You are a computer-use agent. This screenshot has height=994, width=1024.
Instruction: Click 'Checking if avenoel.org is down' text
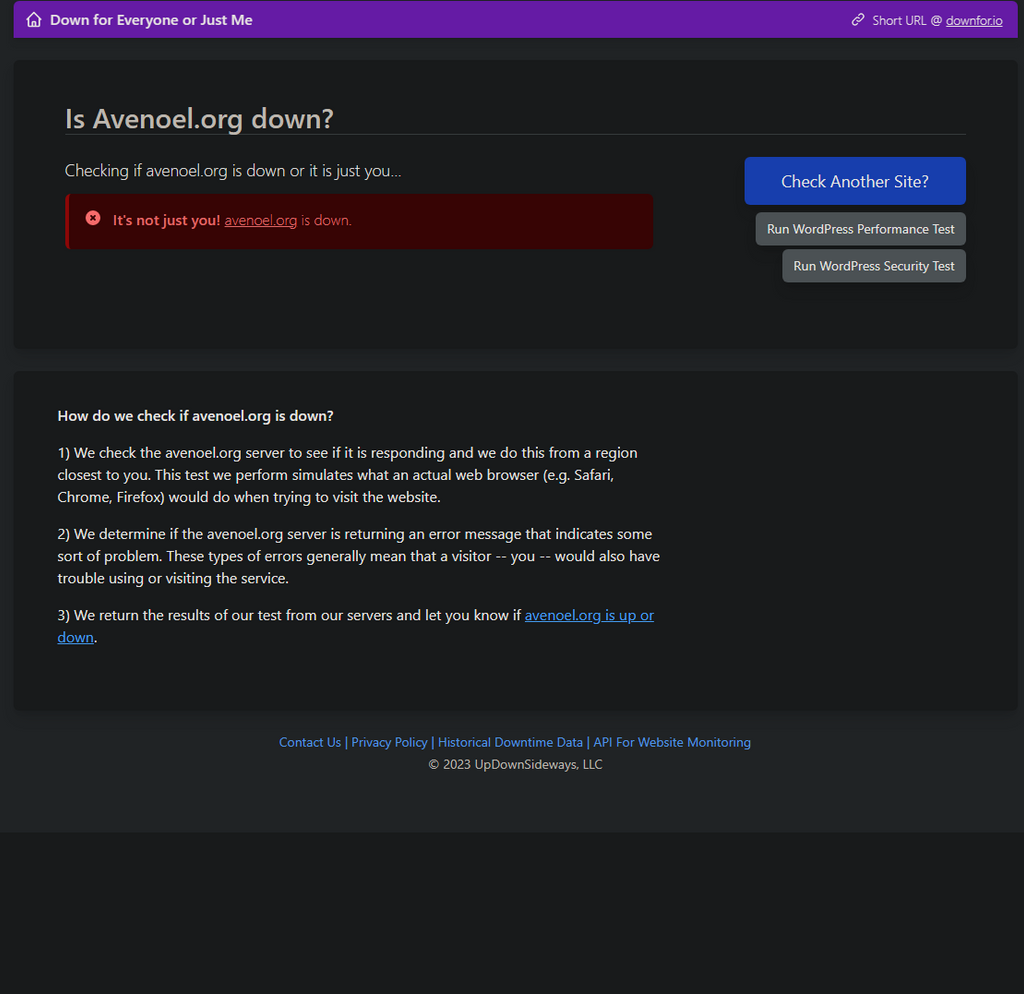pyautogui.click(x=233, y=171)
